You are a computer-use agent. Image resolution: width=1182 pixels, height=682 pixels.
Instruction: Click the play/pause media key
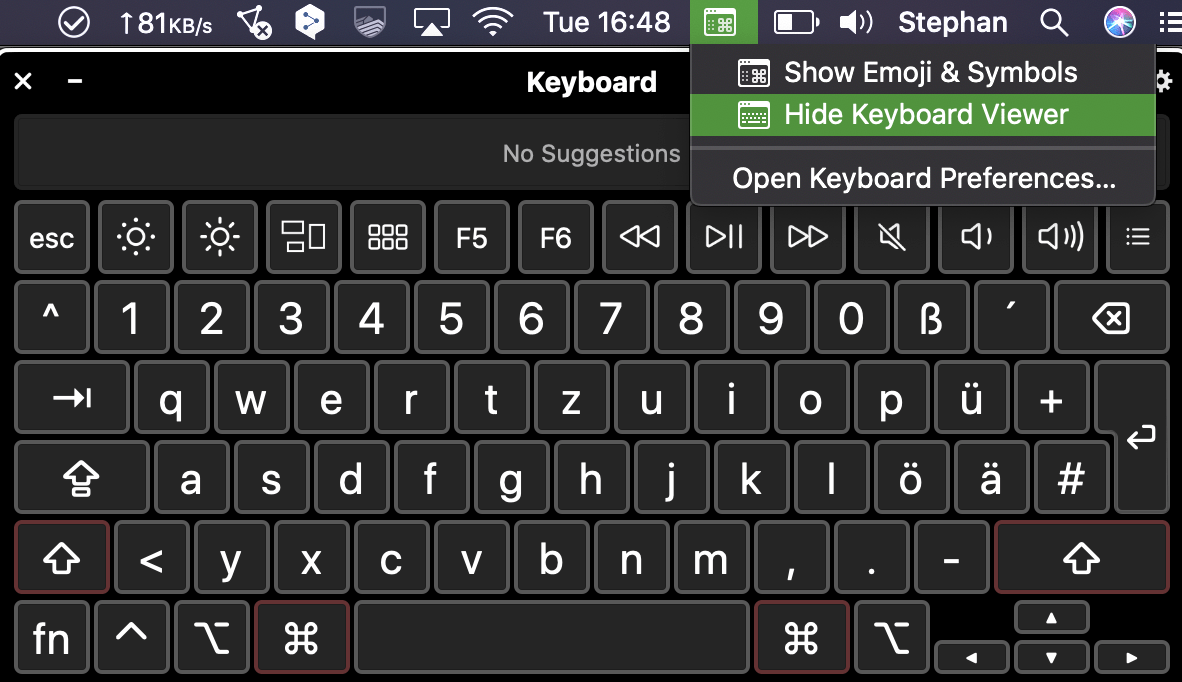coord(724,237)
